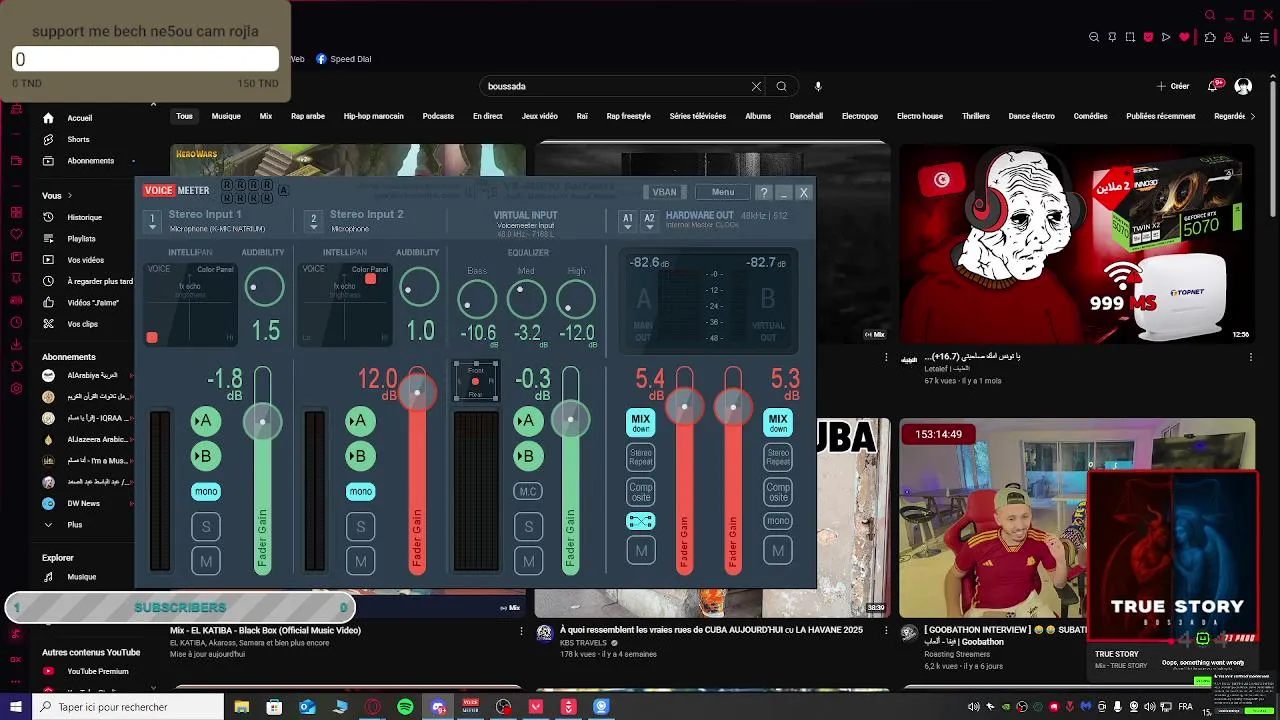Viewport: 1280px width, 720px height.
Task: Toggle the A bus button on Stereo Input 2
Action: coord(360,421)
